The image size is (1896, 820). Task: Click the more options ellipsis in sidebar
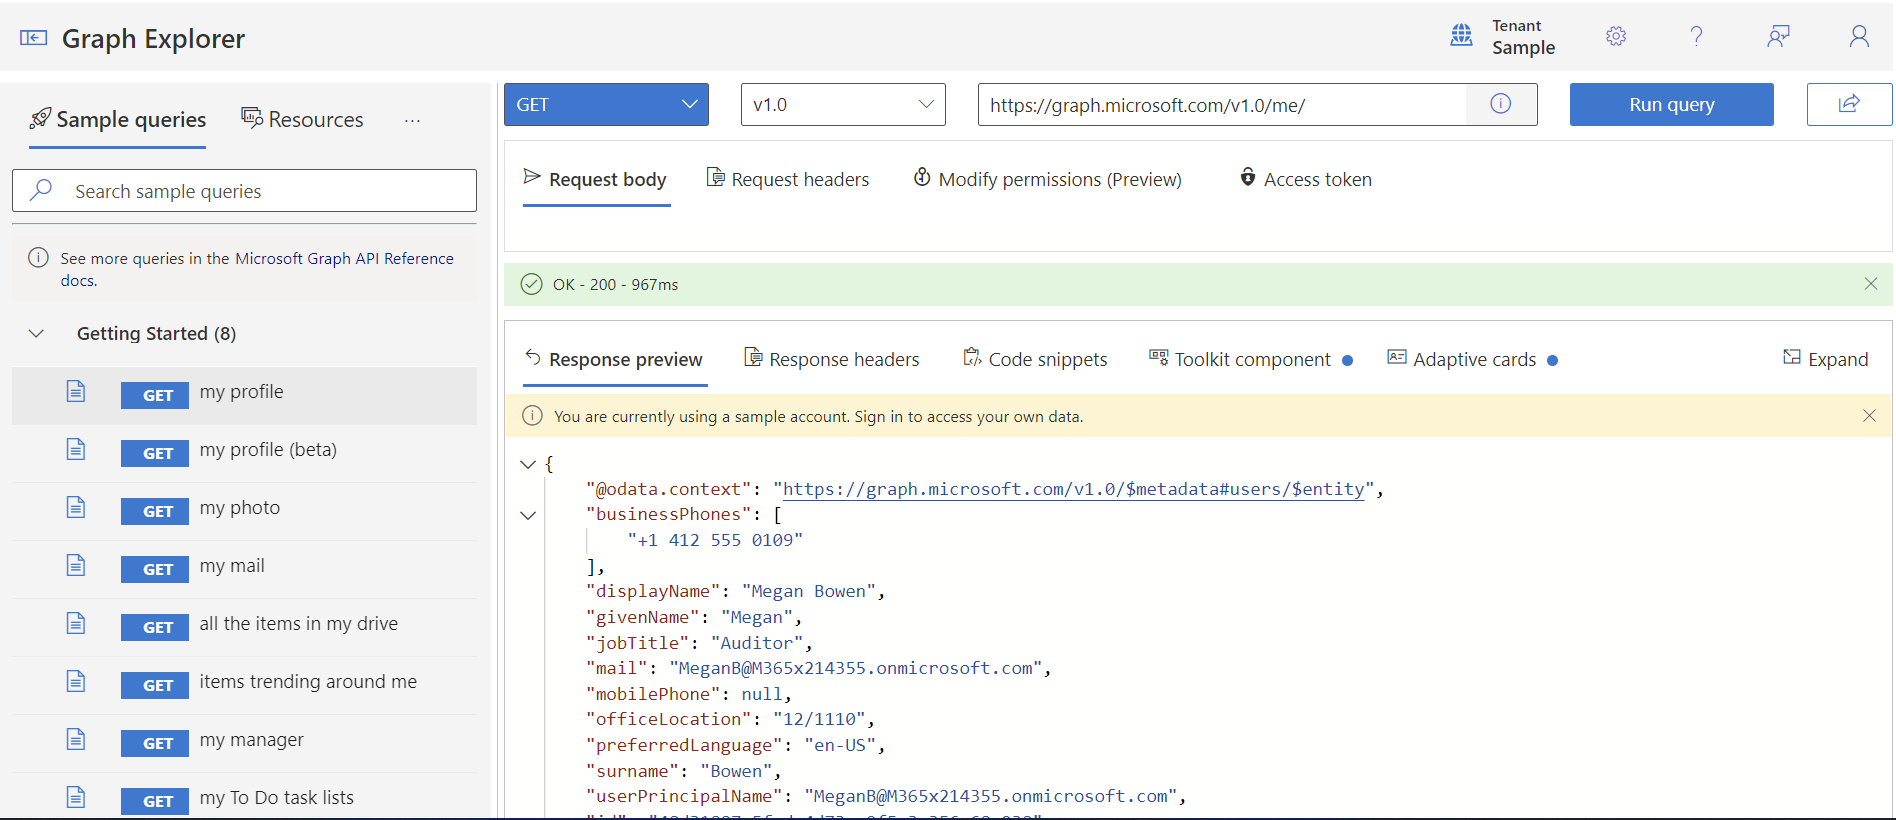point(412,120)
